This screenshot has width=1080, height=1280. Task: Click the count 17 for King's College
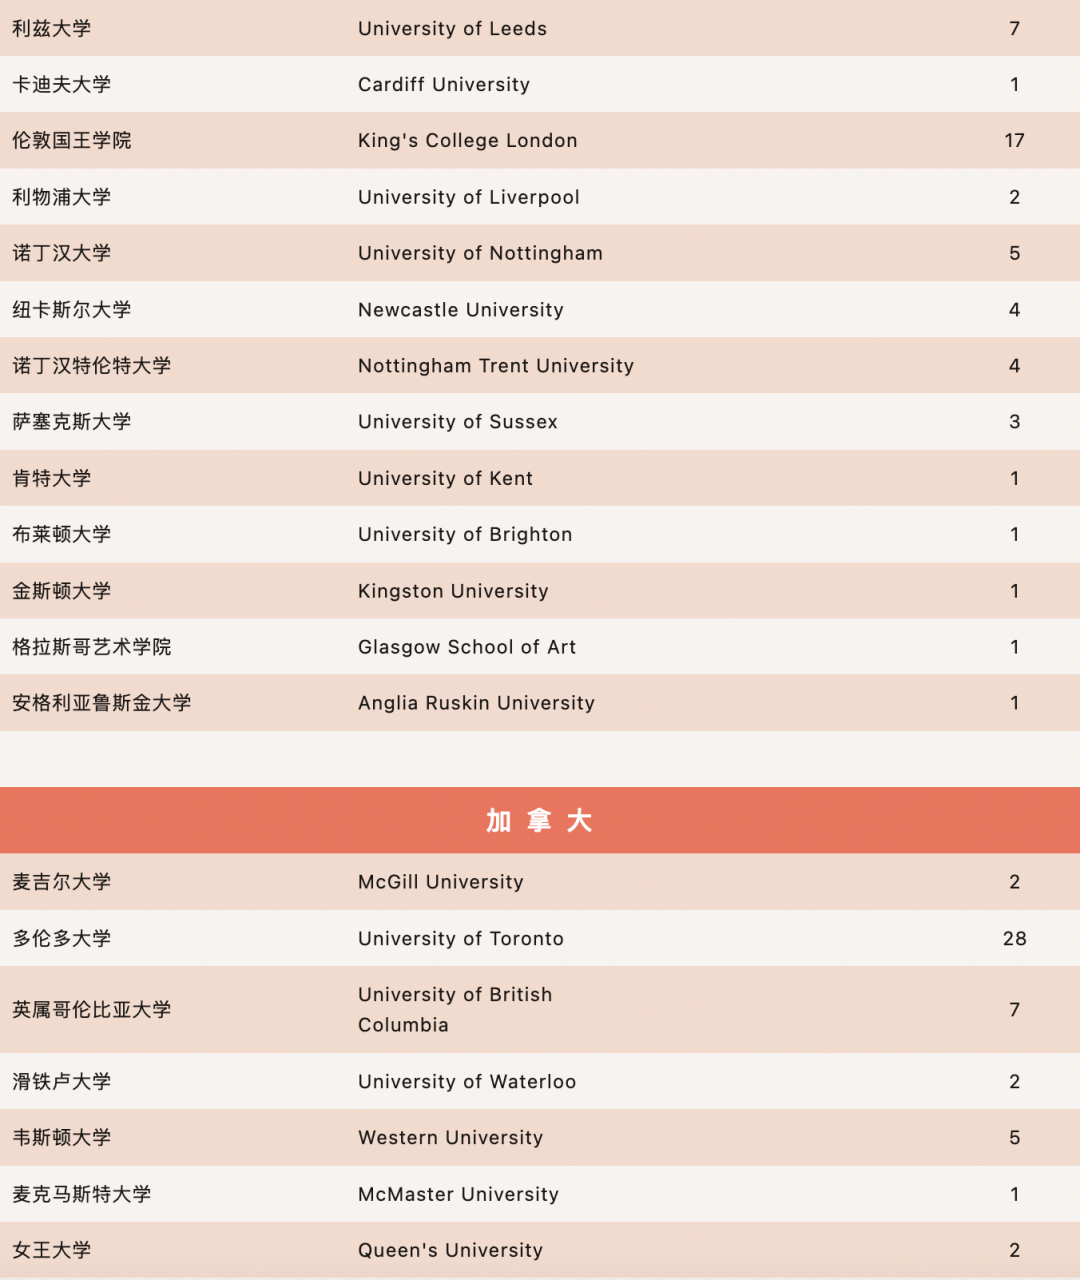click(x=1014, y=140)
